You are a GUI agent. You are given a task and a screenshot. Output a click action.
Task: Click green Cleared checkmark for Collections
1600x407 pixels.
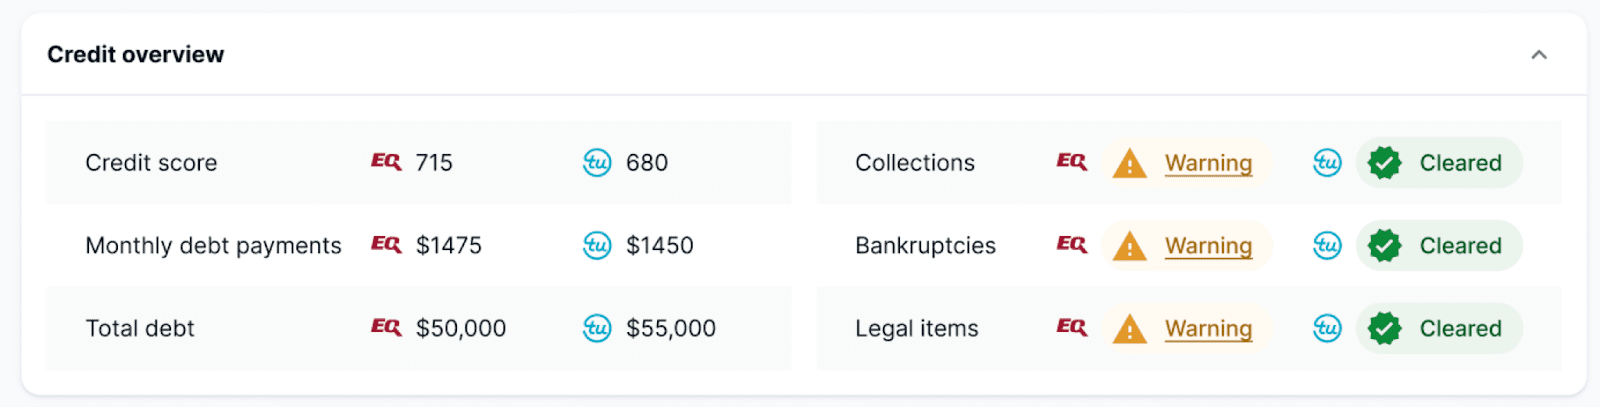click(1385, 163)
